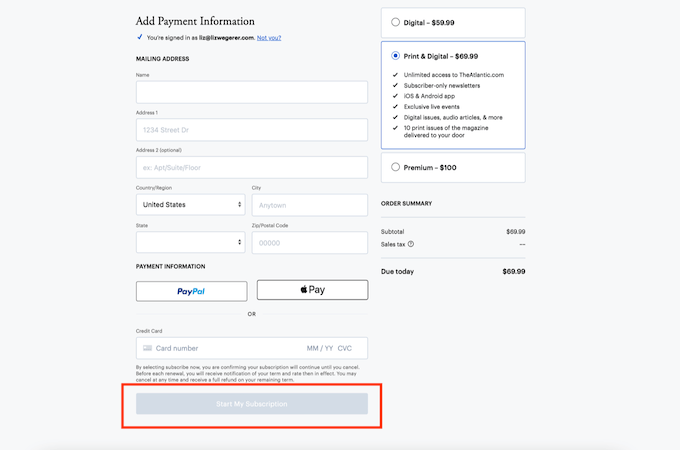Select the Digital – $59.99 radio option
The image size is (680, 450).
click(395, 22)
